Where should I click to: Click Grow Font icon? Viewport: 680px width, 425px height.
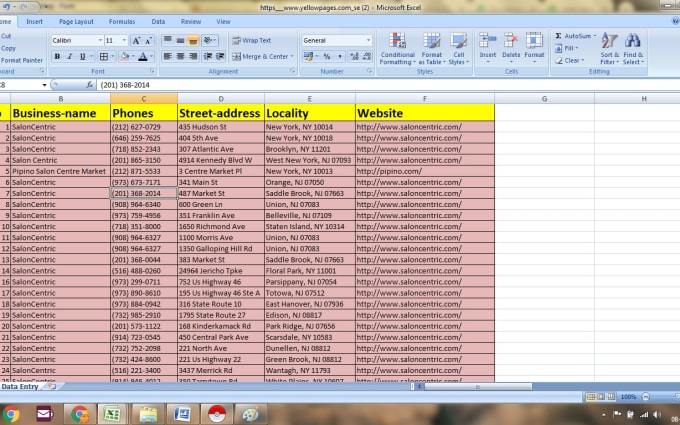point(136,40)
